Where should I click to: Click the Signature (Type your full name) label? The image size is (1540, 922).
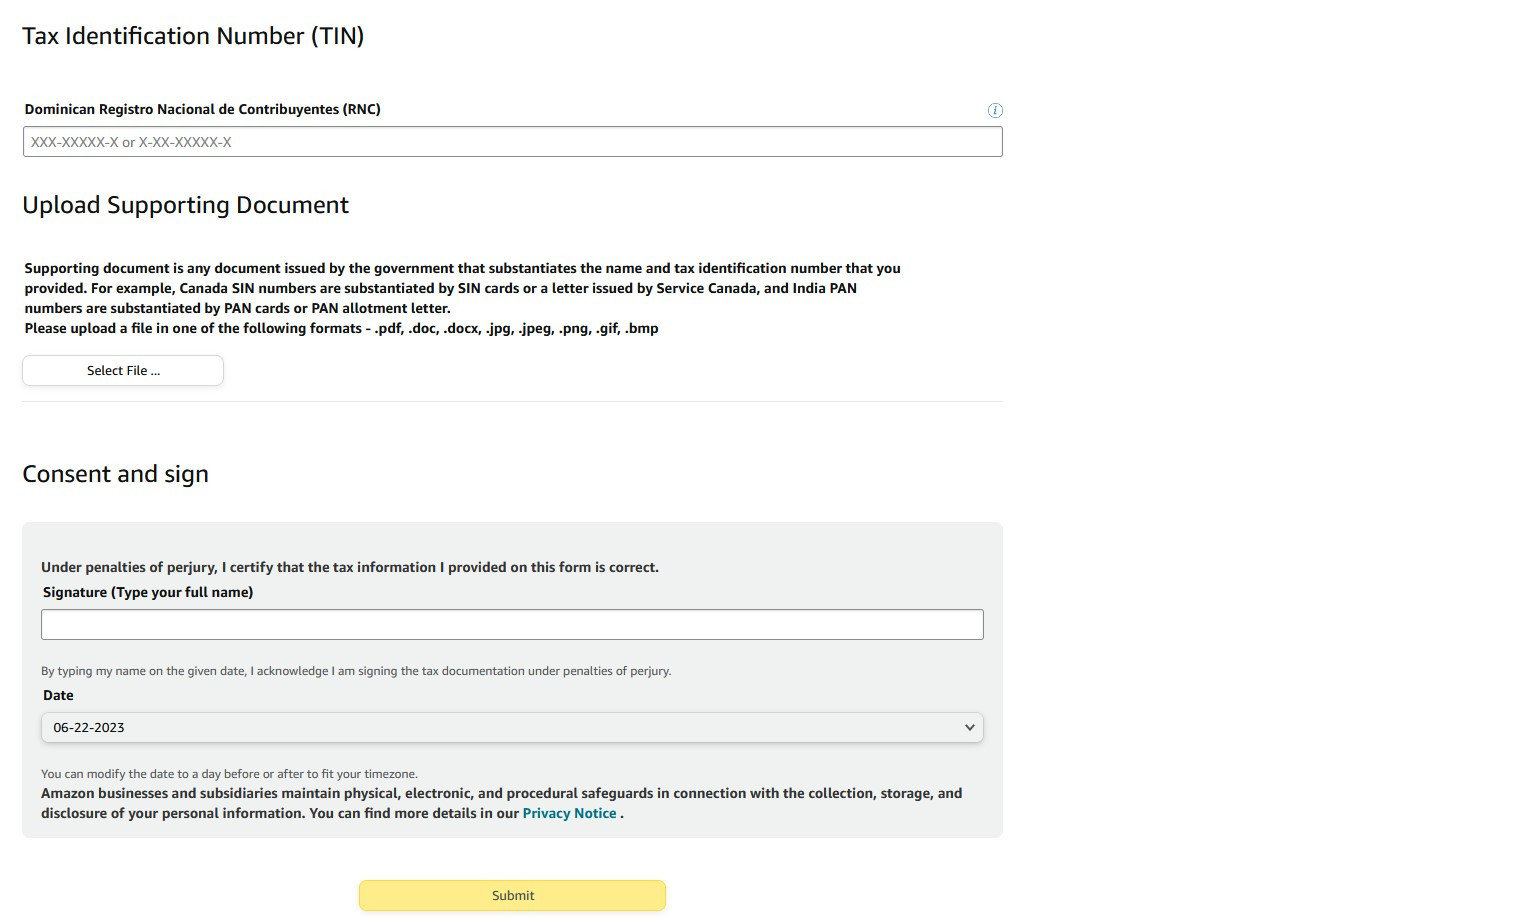[148, 592]
